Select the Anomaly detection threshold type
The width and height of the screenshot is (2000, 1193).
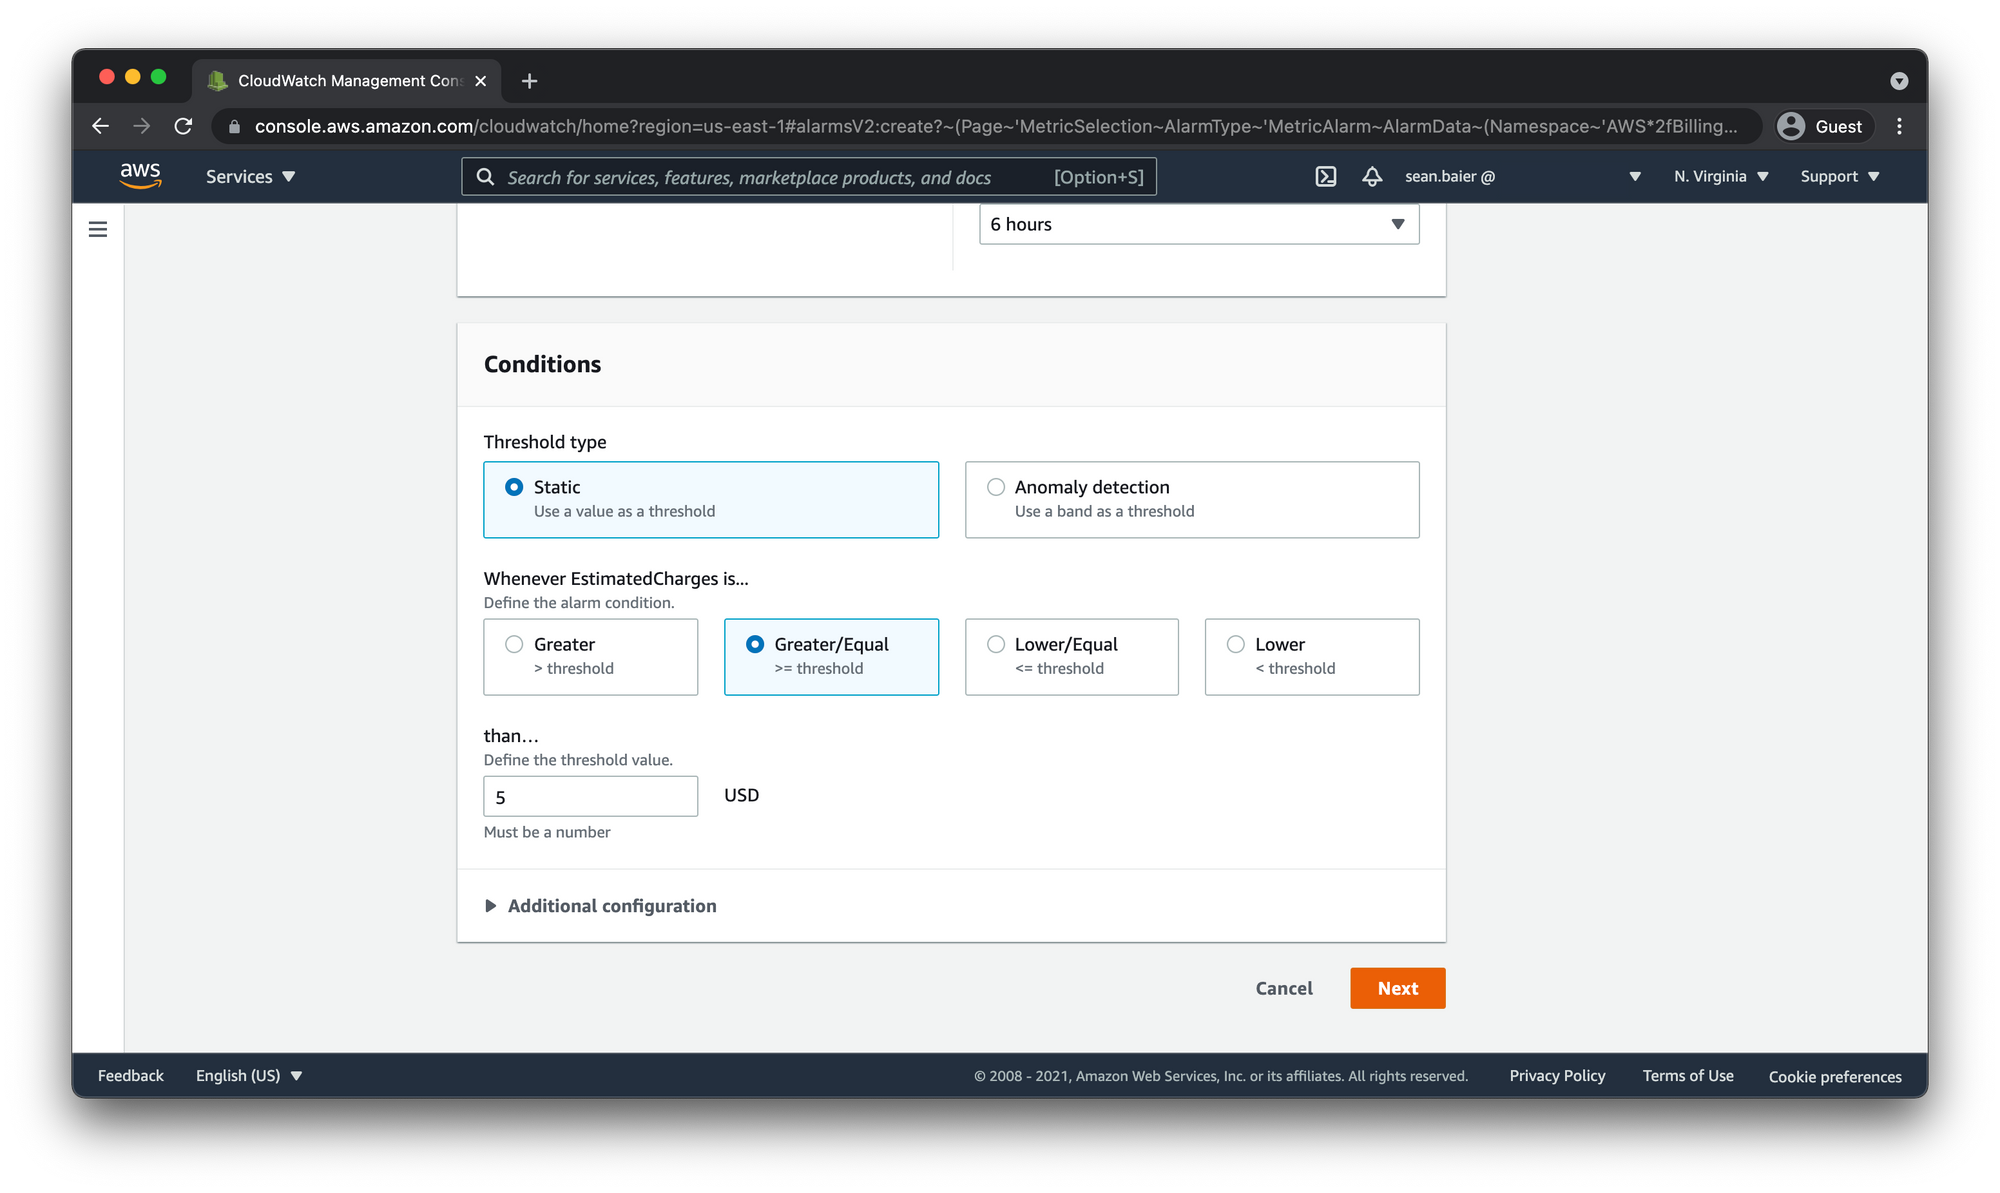996,487
